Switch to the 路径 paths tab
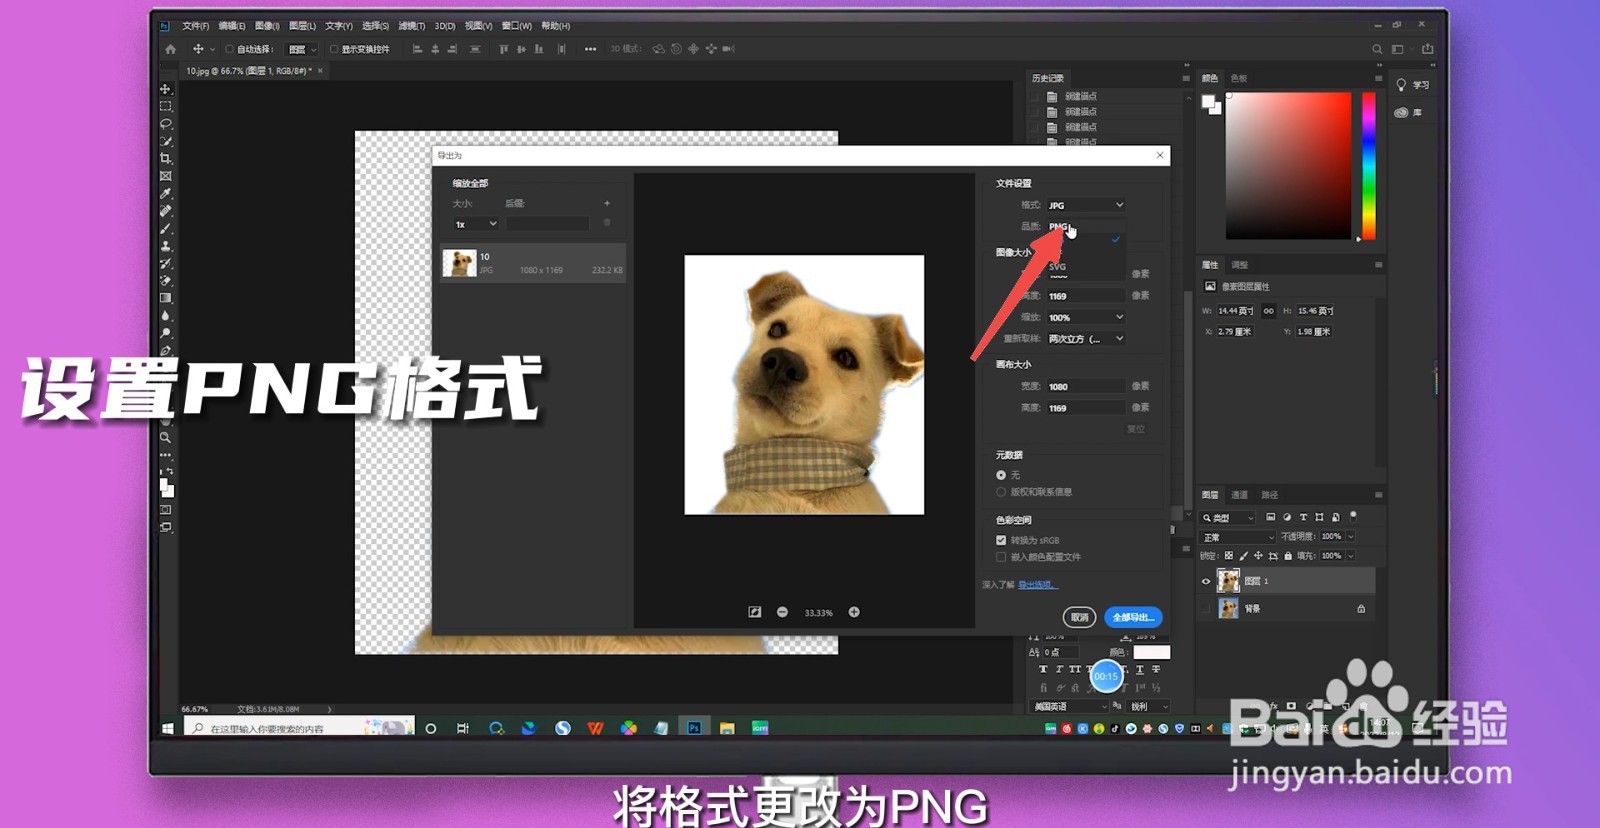This screenshot has width=1600, height=828. point(1270,495)
